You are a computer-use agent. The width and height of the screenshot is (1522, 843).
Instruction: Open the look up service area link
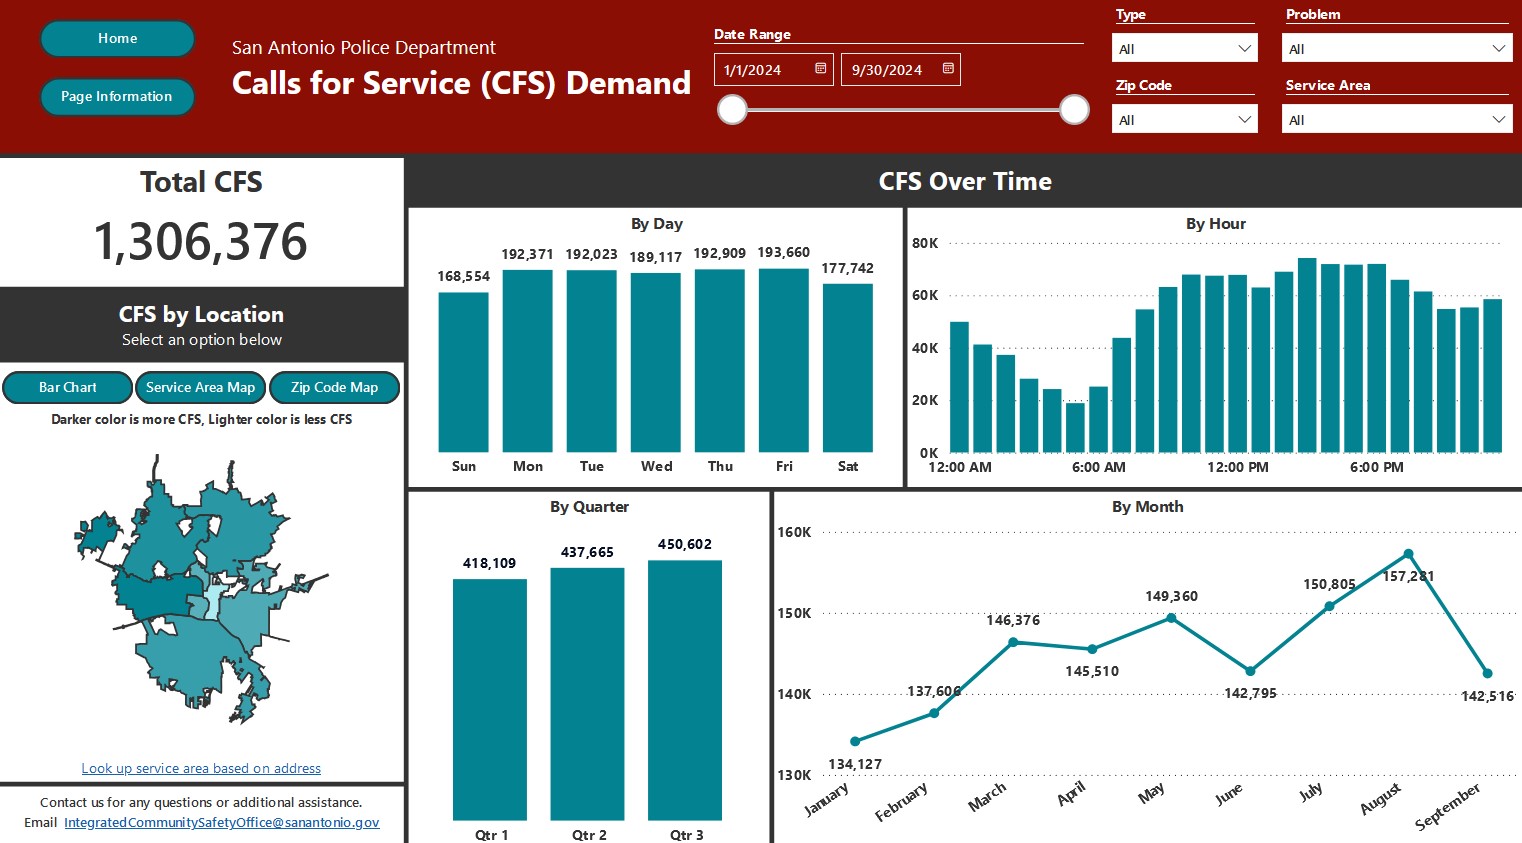click(x=201, y=768)
